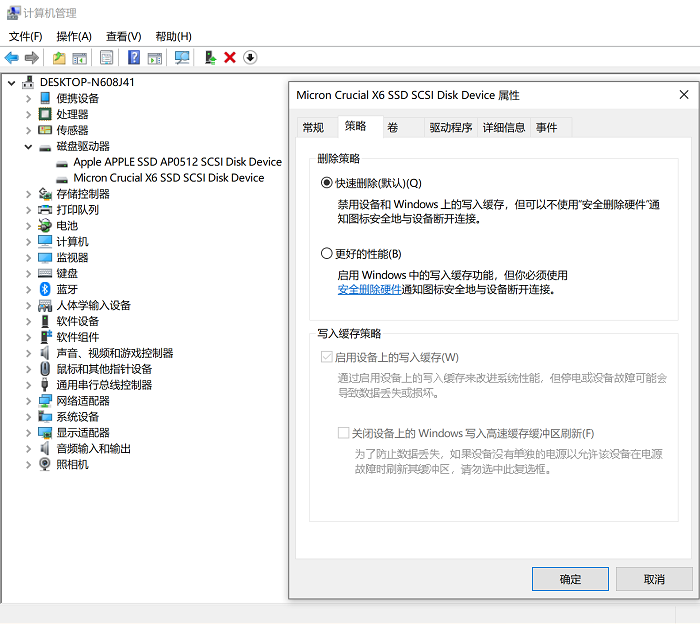Screen dimensions: 700x624
Task: Select the 计算机 tree item
Action: (x=72, y=241)
